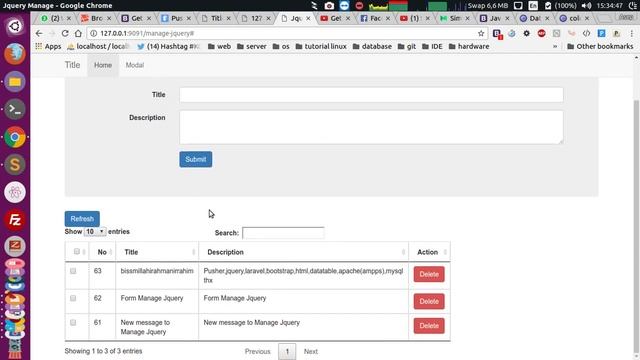Click the Refresh button
Viewport: 640px width, 360px height.
tap(82, 219)
